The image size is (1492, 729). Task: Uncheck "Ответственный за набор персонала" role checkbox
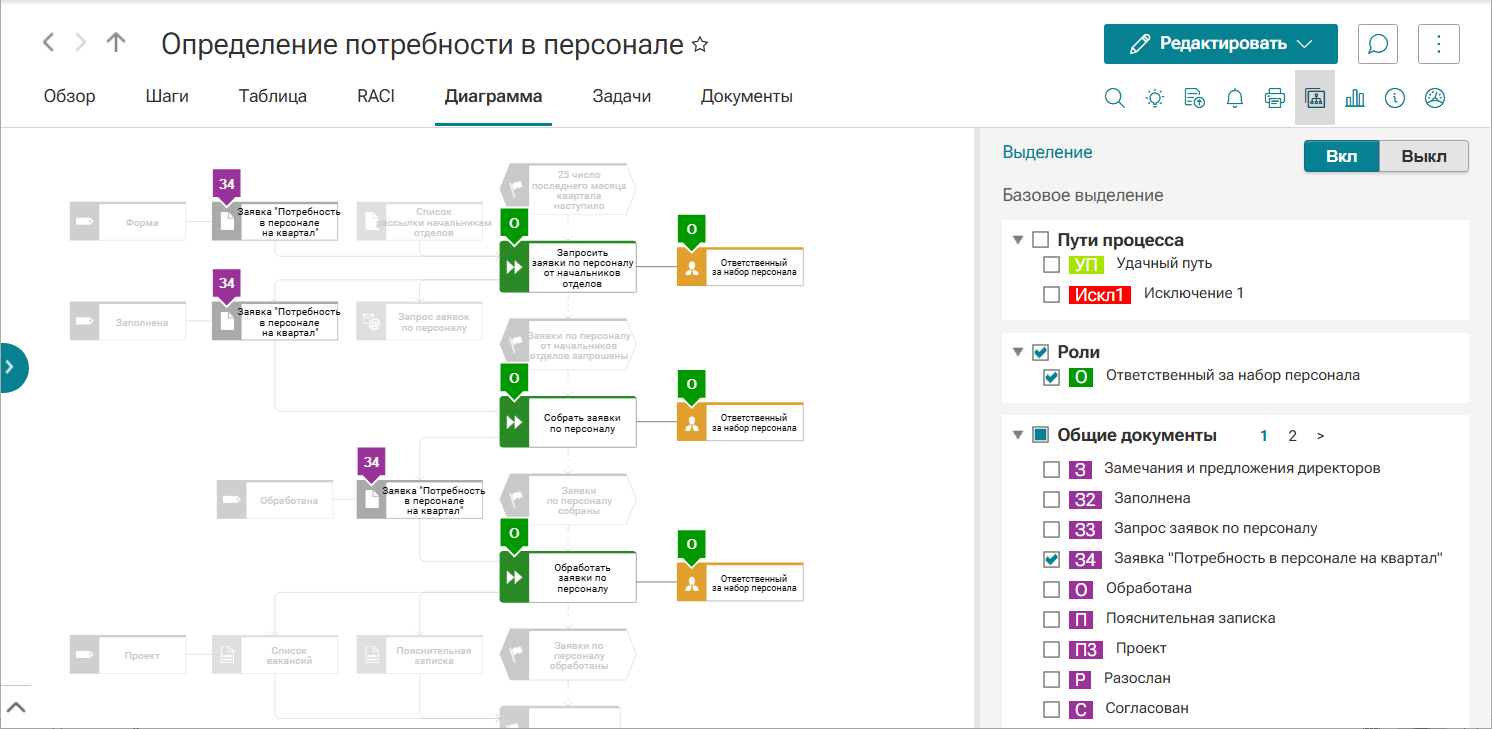[1051, 377]
